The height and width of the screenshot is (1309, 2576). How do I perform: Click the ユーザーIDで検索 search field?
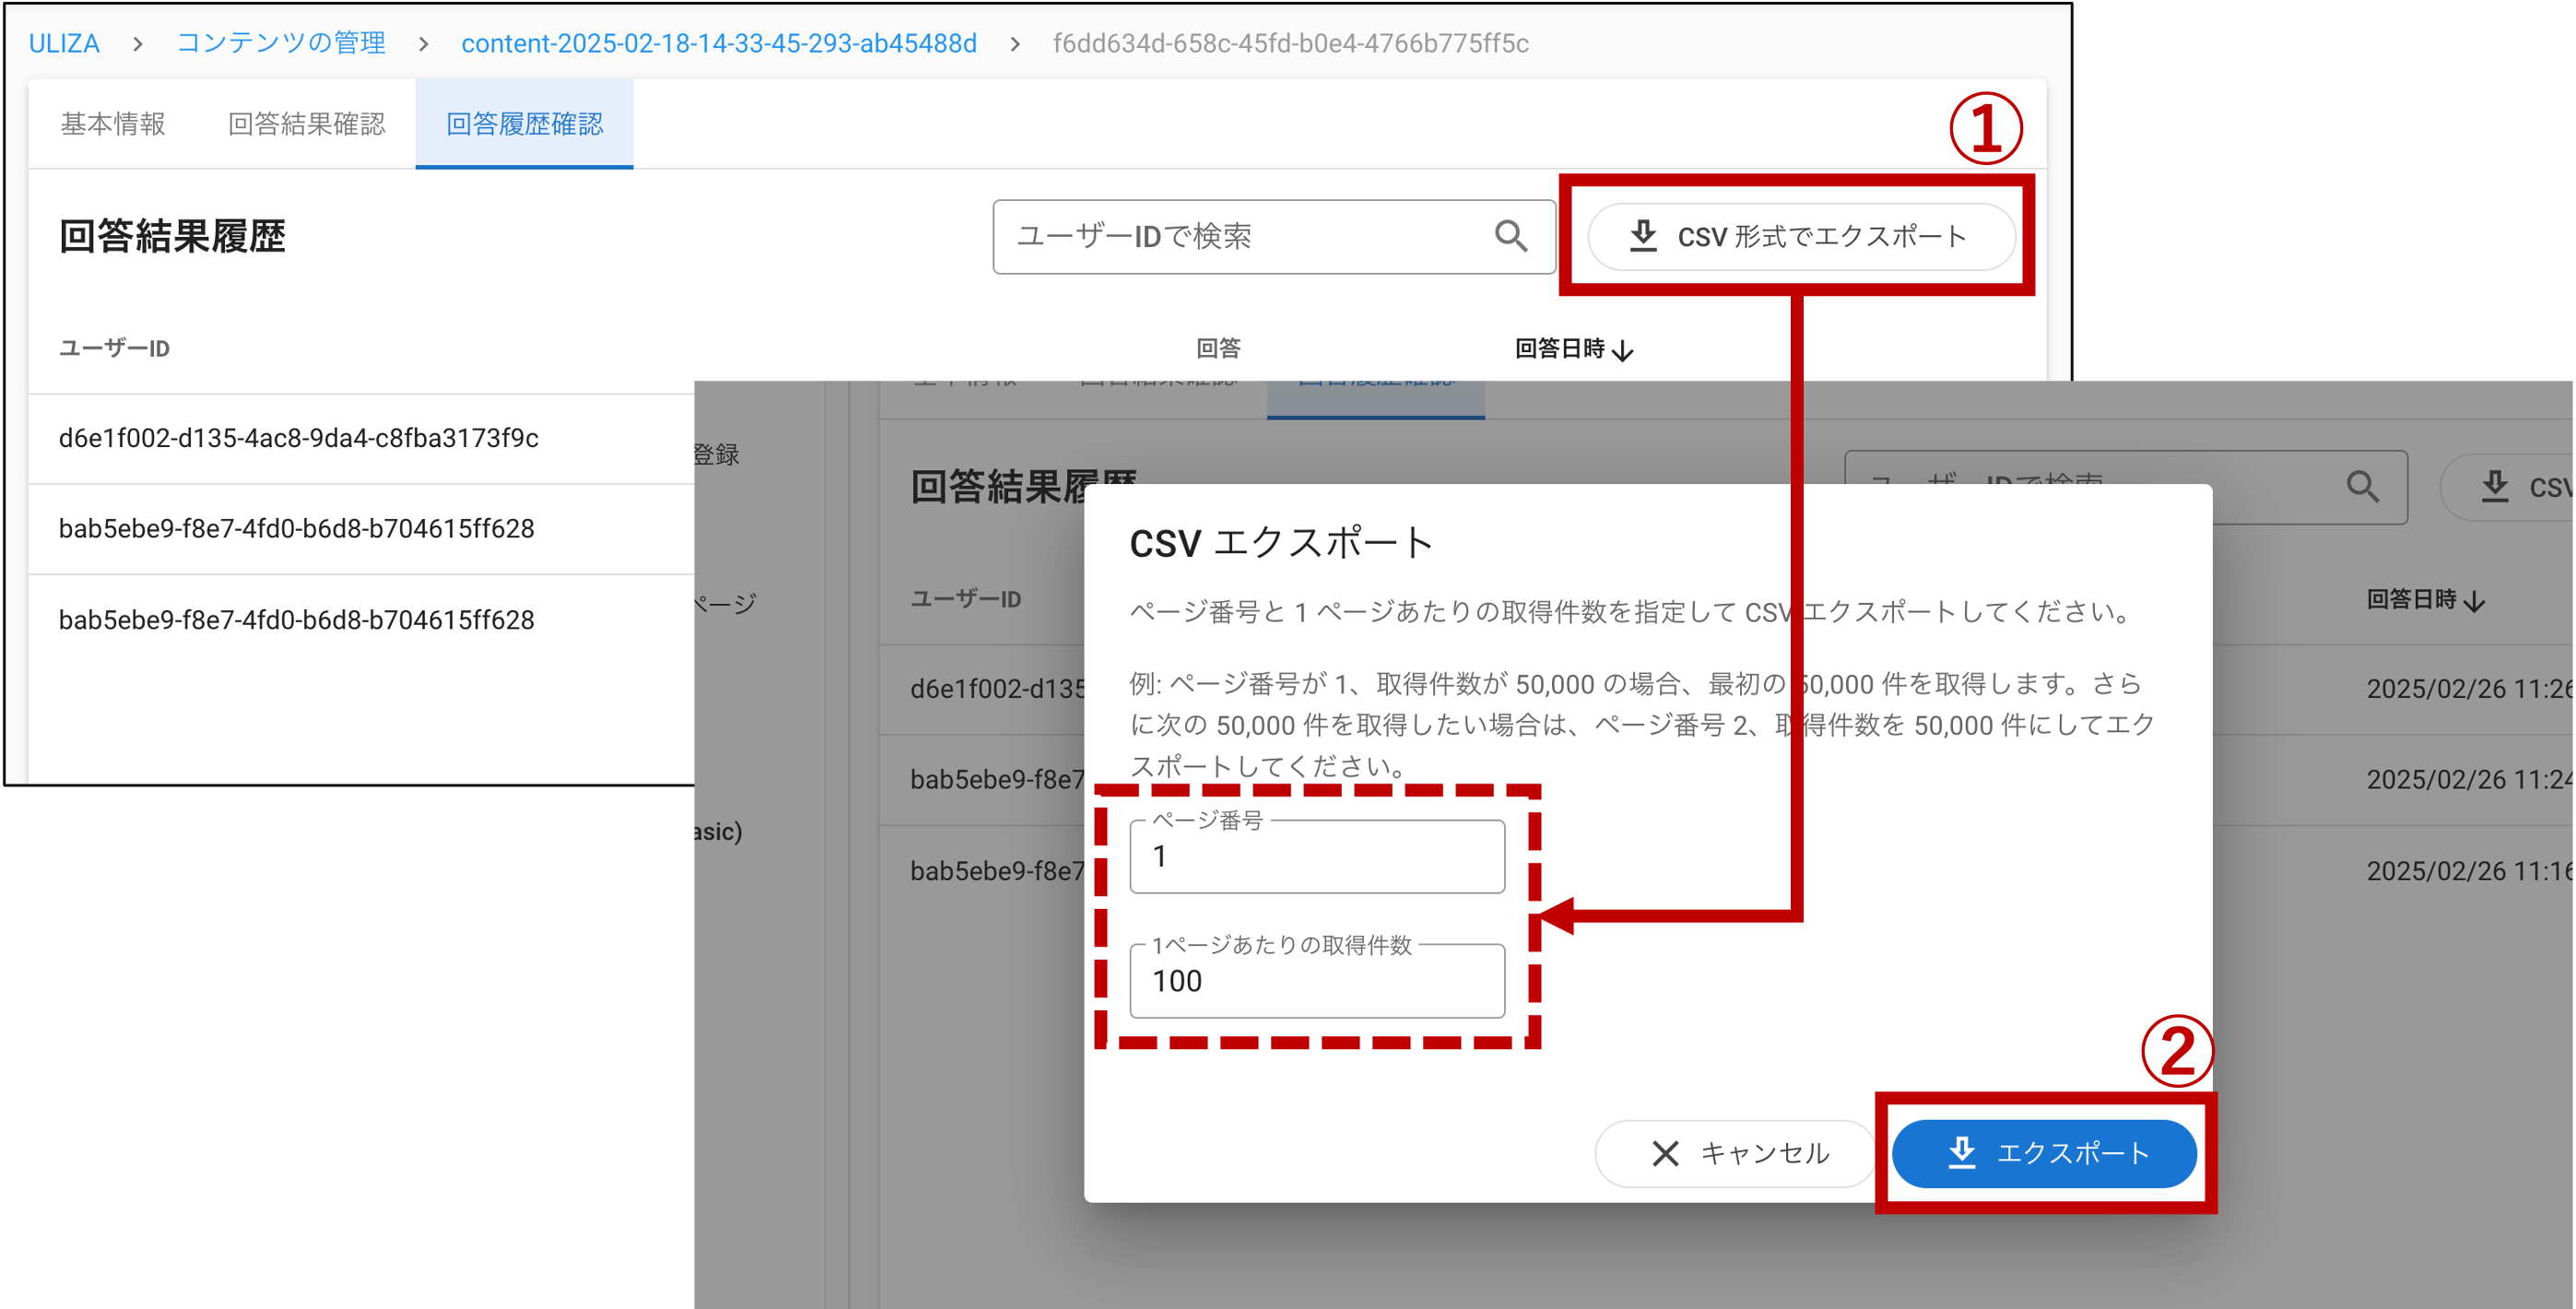1273,237
